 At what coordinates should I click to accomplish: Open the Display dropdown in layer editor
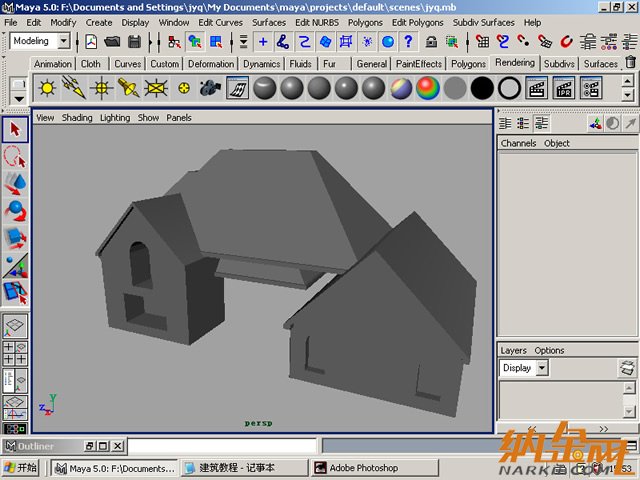click(x=542, y=368)
